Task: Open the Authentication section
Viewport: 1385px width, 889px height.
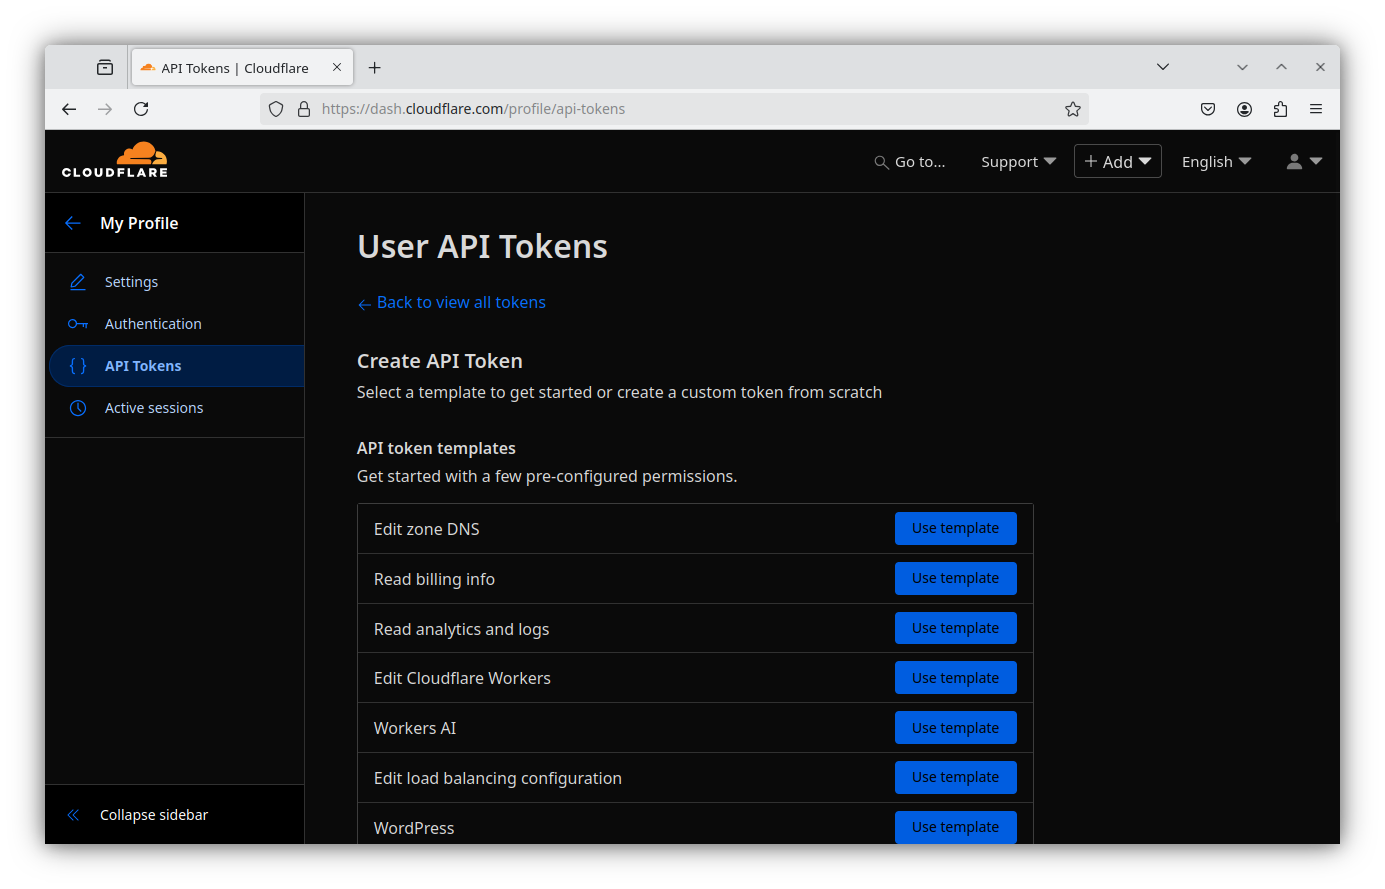Action: (x=153, y=324)
